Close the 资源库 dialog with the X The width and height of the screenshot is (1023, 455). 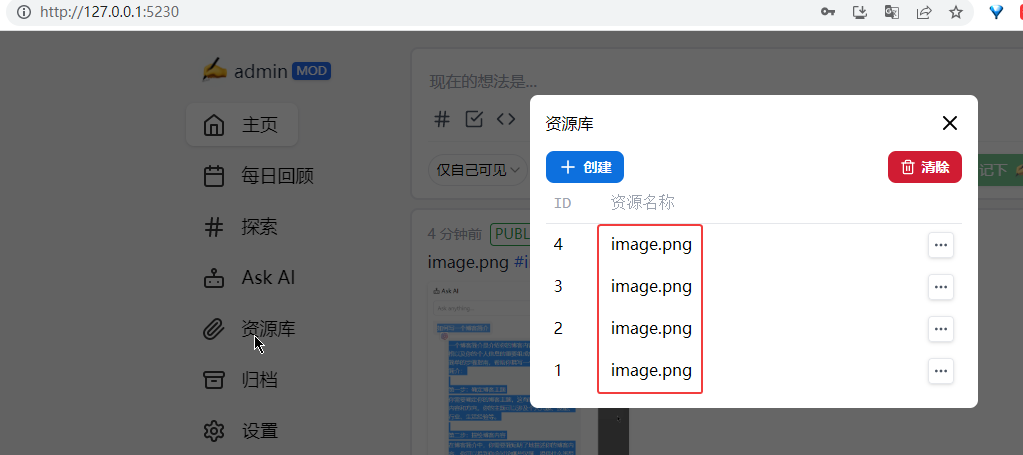coord(949,123)
